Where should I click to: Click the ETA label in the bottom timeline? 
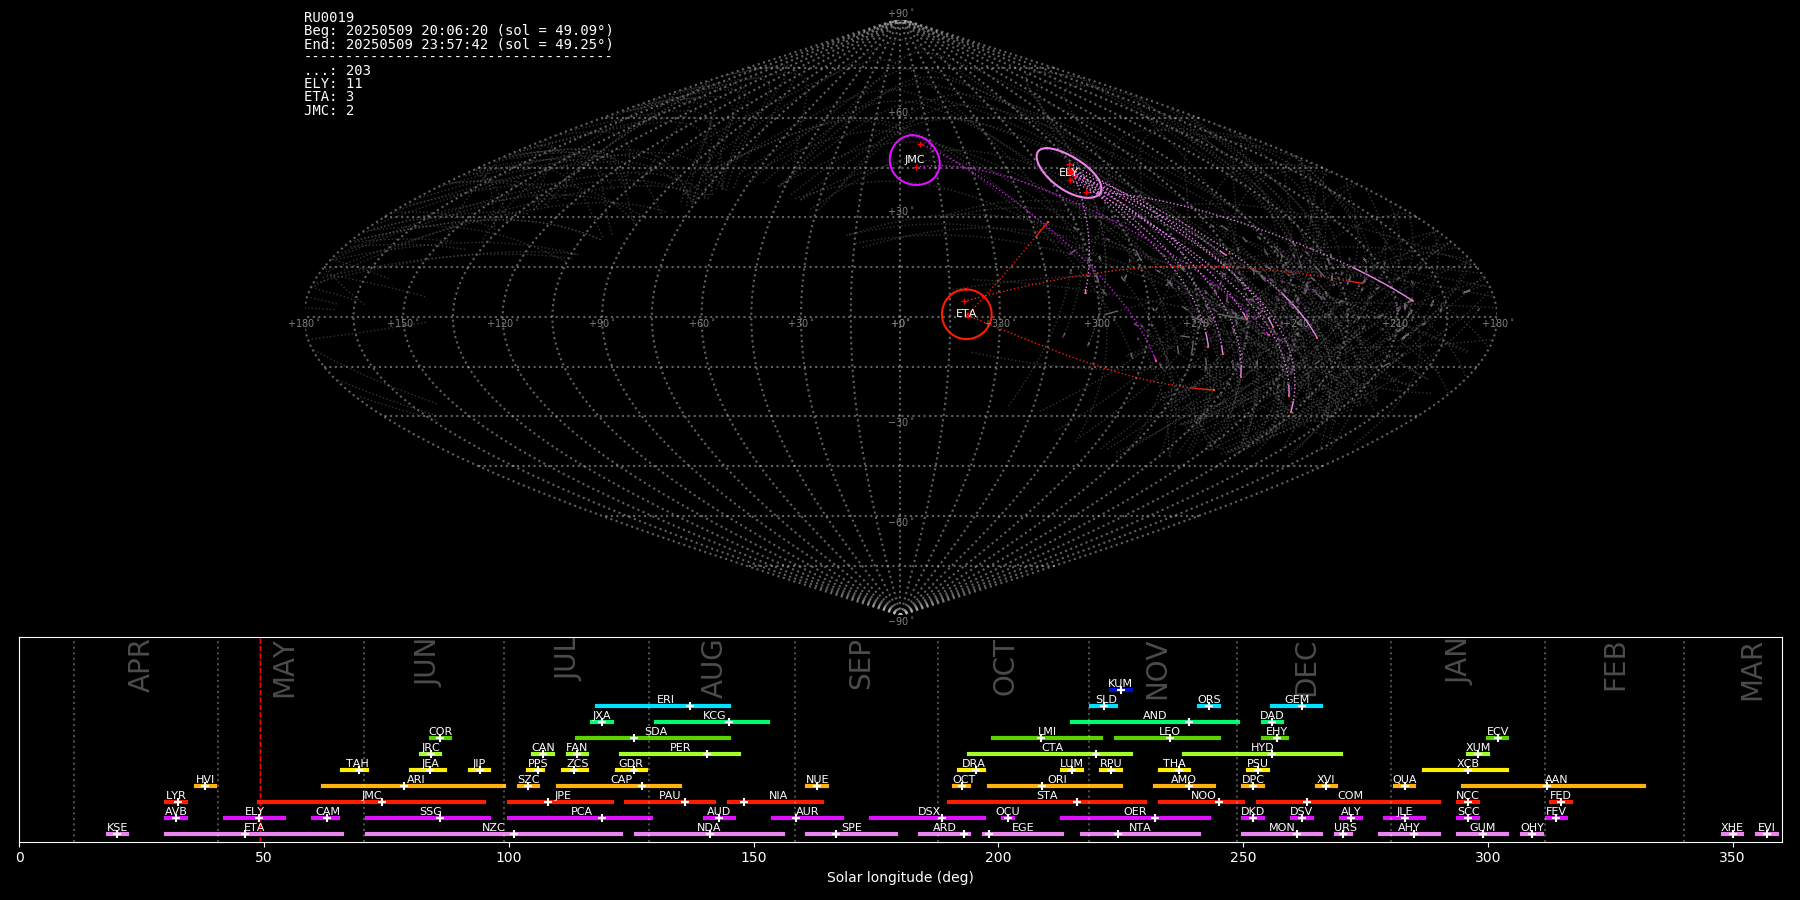[255, 828]
